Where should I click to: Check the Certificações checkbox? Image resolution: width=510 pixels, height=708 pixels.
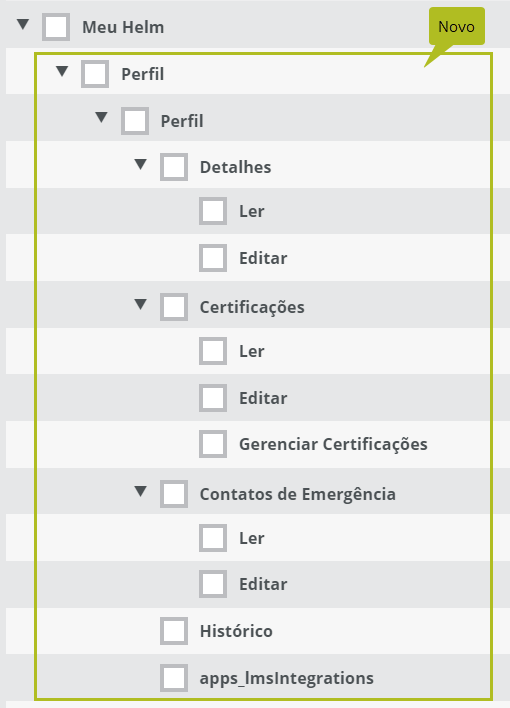tap(174, 307)
